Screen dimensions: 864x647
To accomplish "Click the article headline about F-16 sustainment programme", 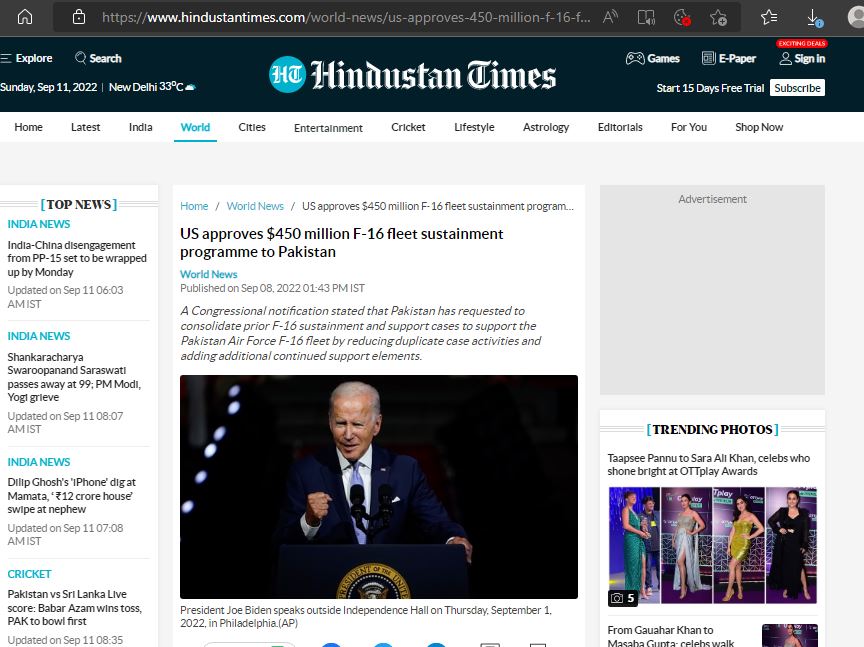I will (342, 242).
